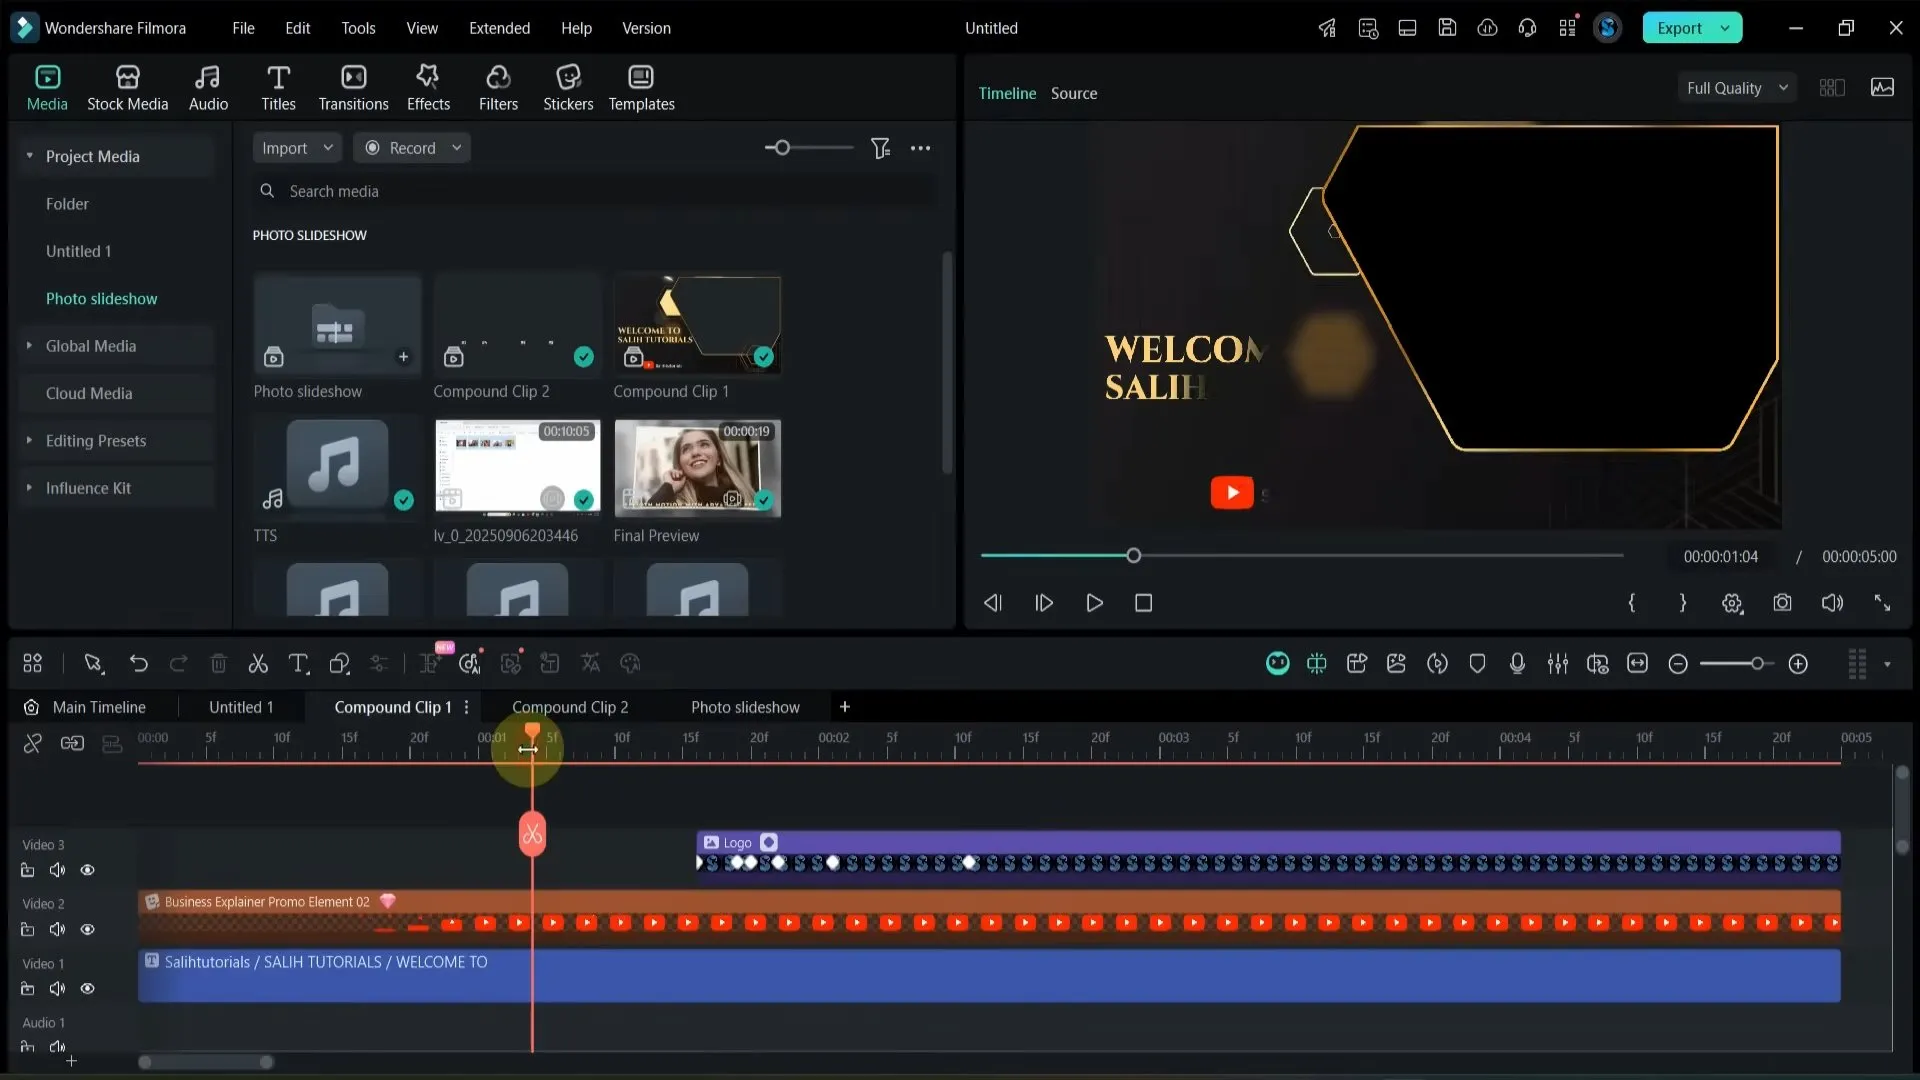
Task: Open the Full Quality dropdown
Action: pyautogui.click(x=1737, y=88)
